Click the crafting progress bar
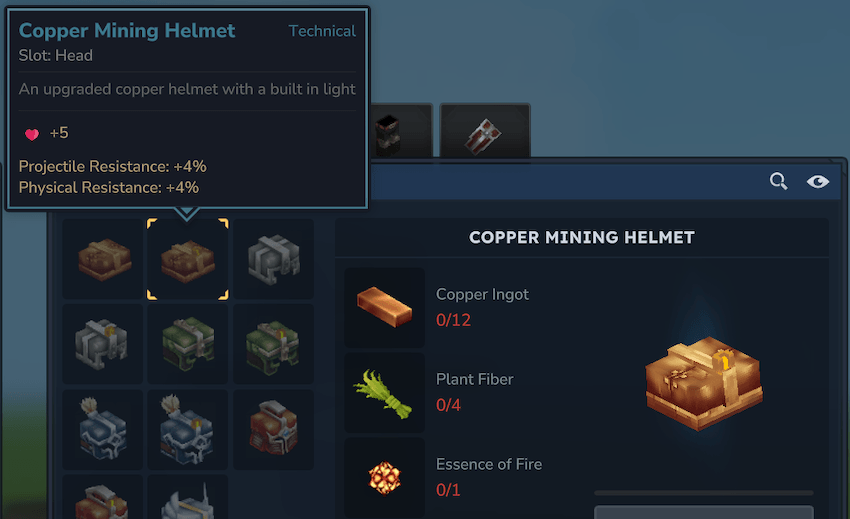The height and width of the screenshot is (519, 850). pos(704,493)
